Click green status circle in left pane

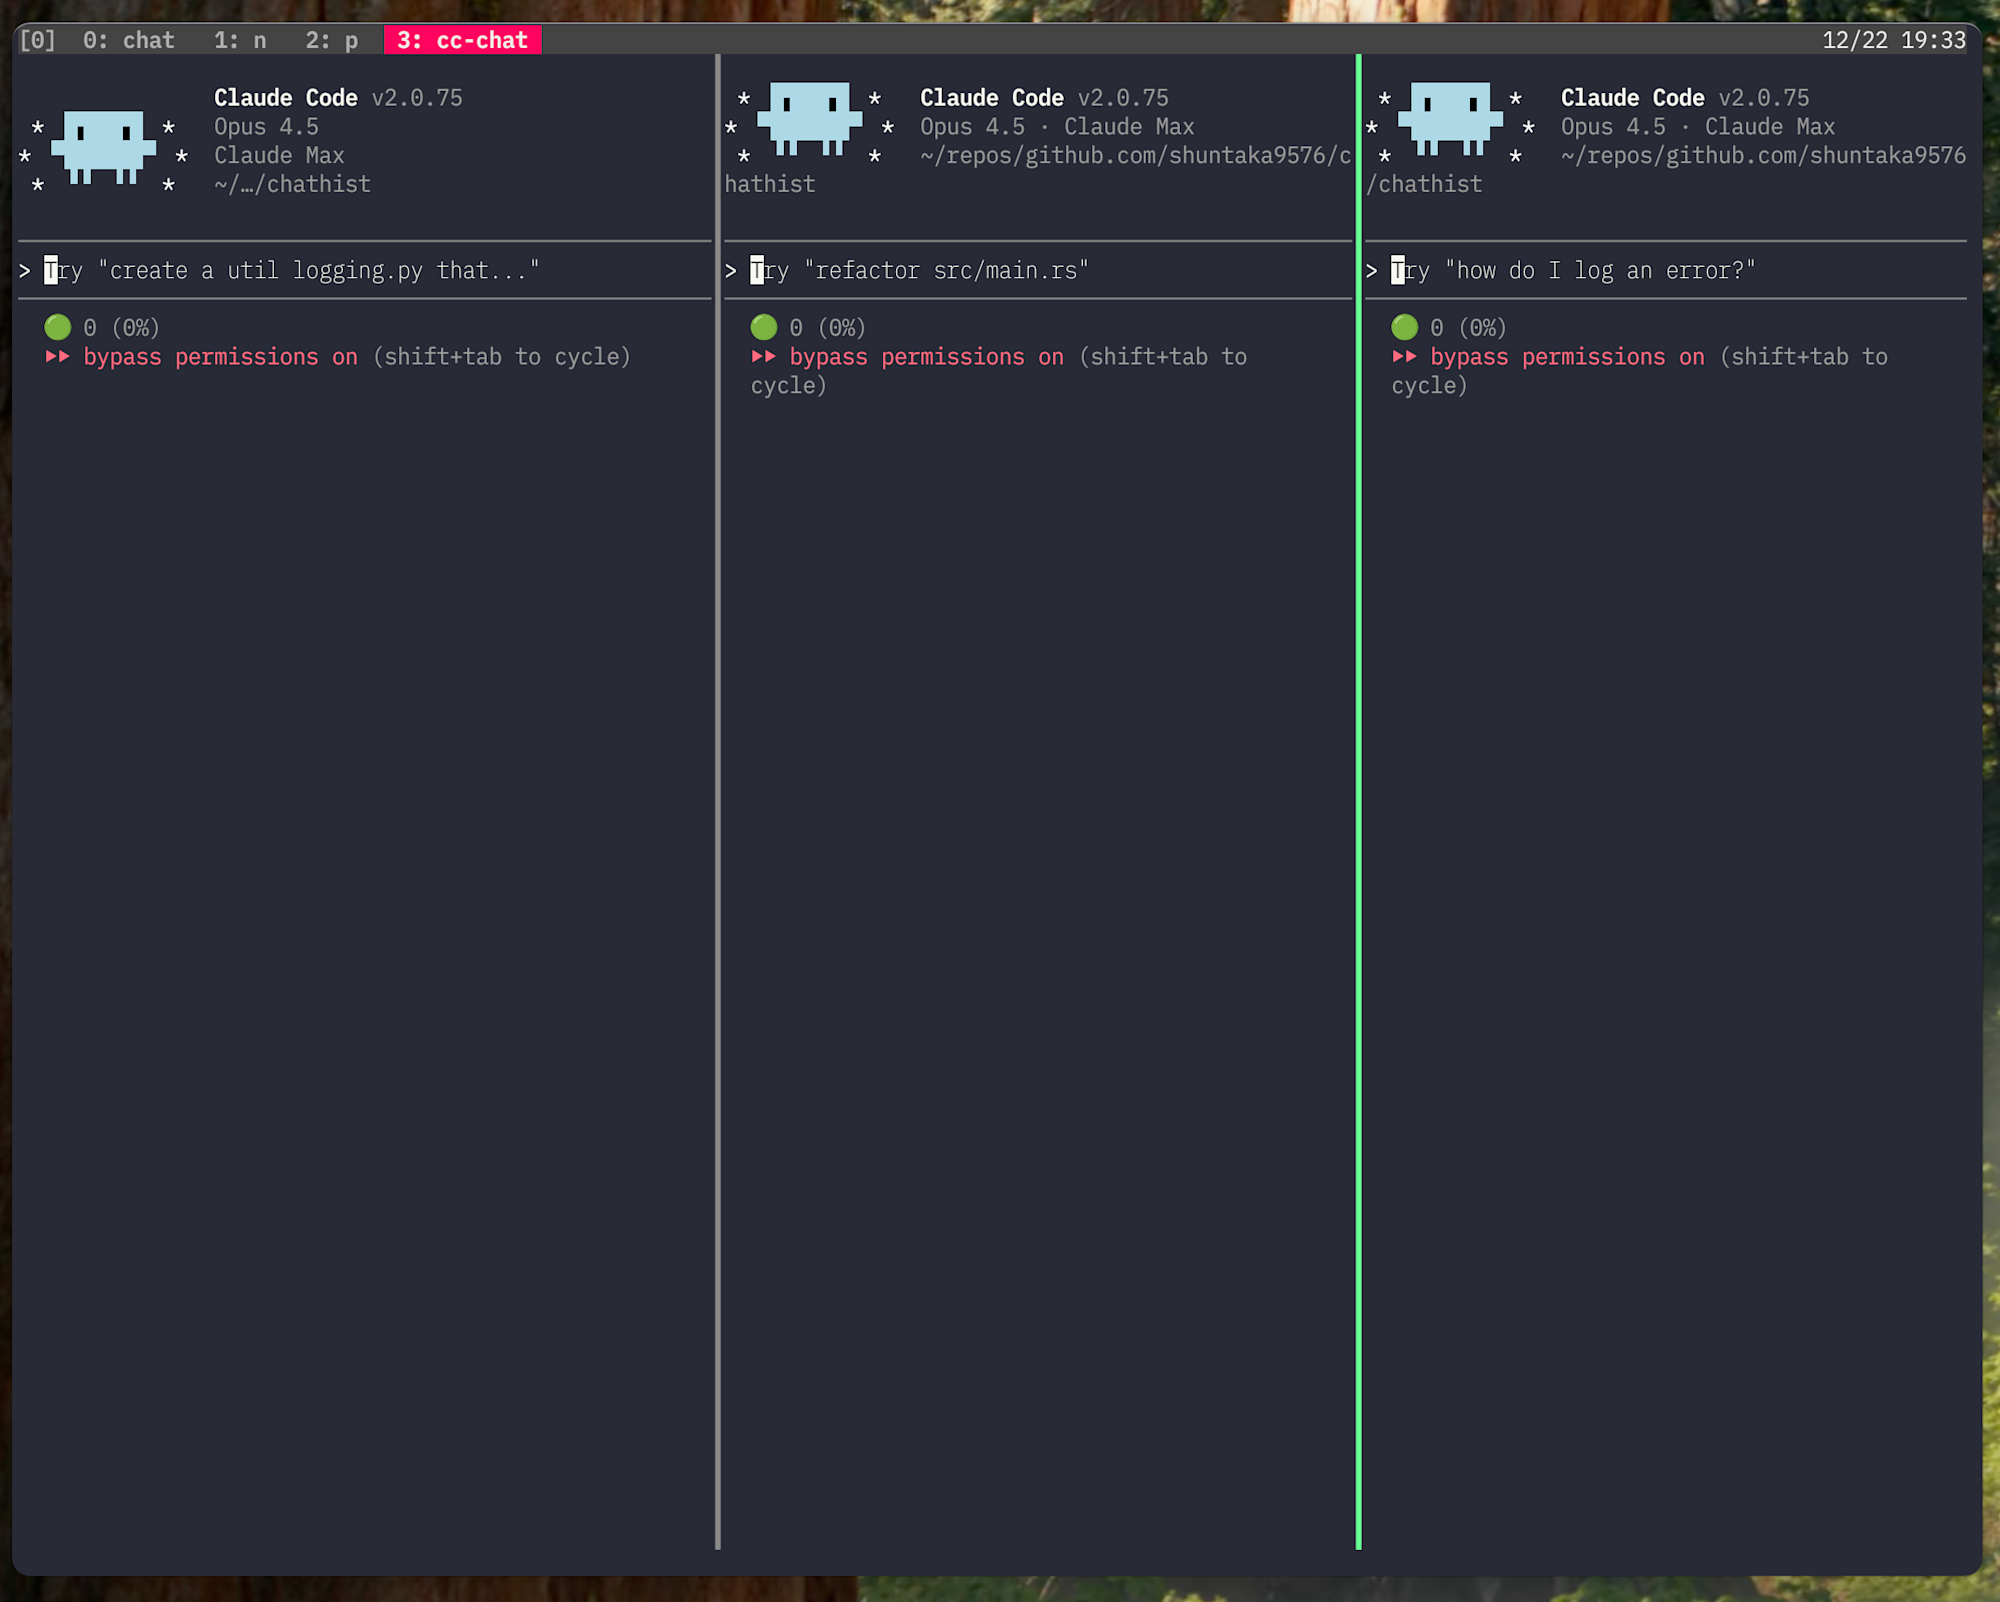[x=58, y=327]
